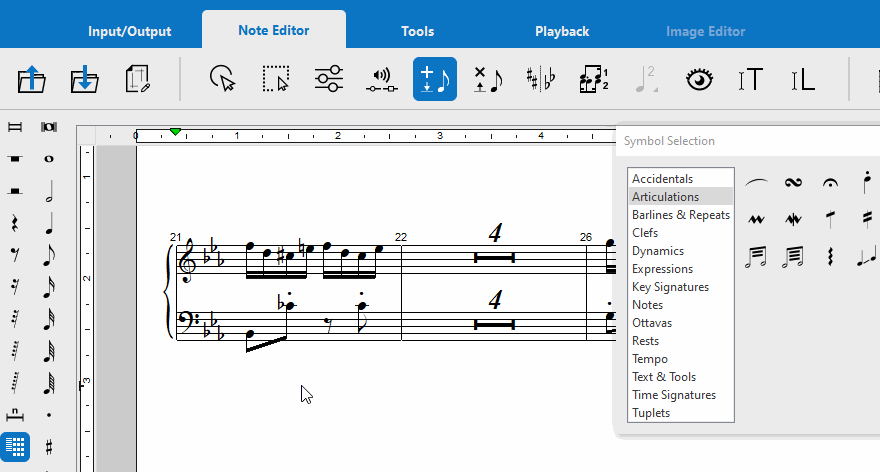The width and height of the screenshot is (880, 472).
Task: Select Tuplets in the symbol list
Action: 651,413
